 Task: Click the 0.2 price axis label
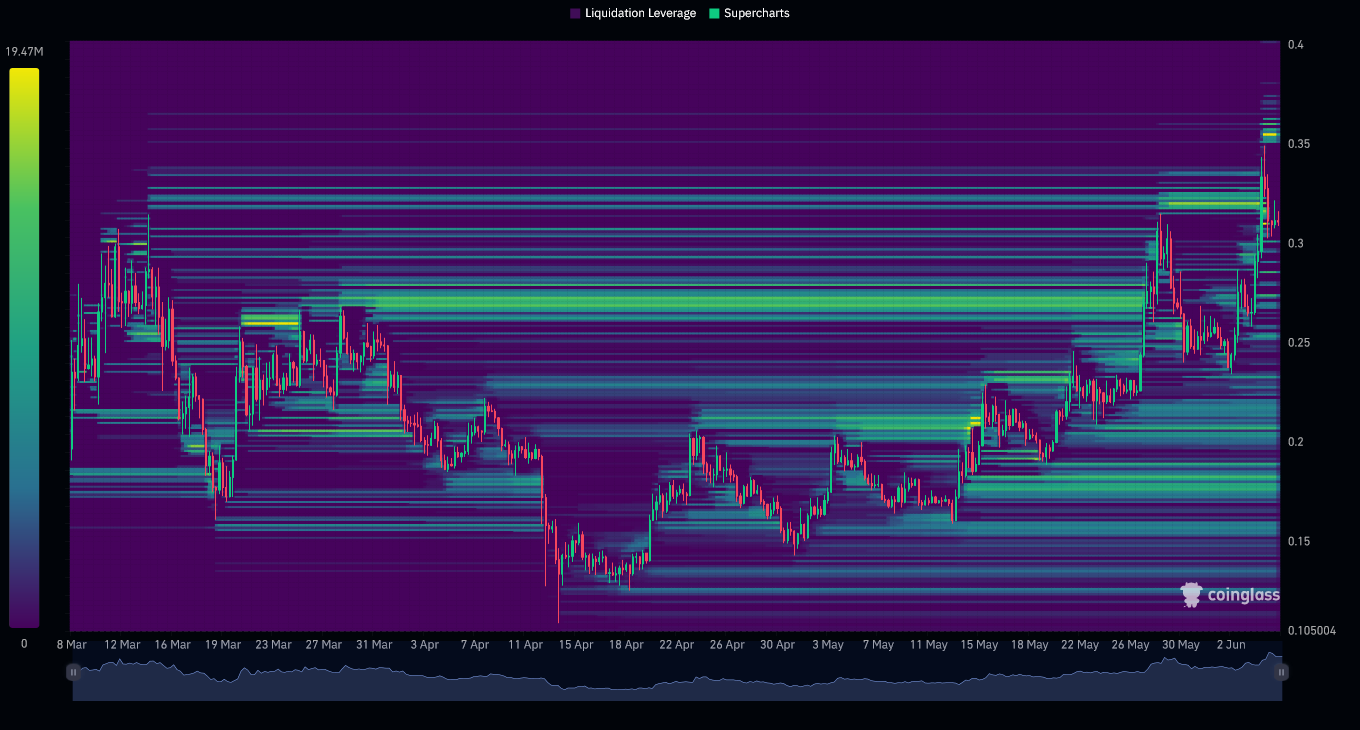pyautogui.click(x=1295, y=442)
